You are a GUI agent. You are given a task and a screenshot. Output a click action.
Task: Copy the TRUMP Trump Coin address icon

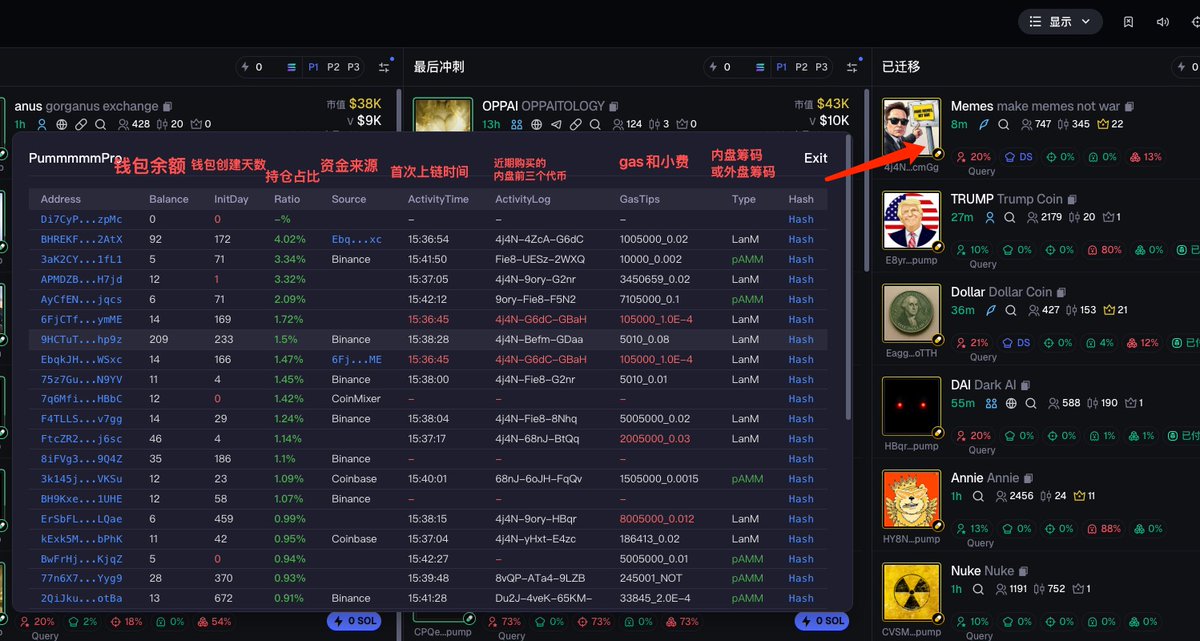click(x=1074, y=199)
